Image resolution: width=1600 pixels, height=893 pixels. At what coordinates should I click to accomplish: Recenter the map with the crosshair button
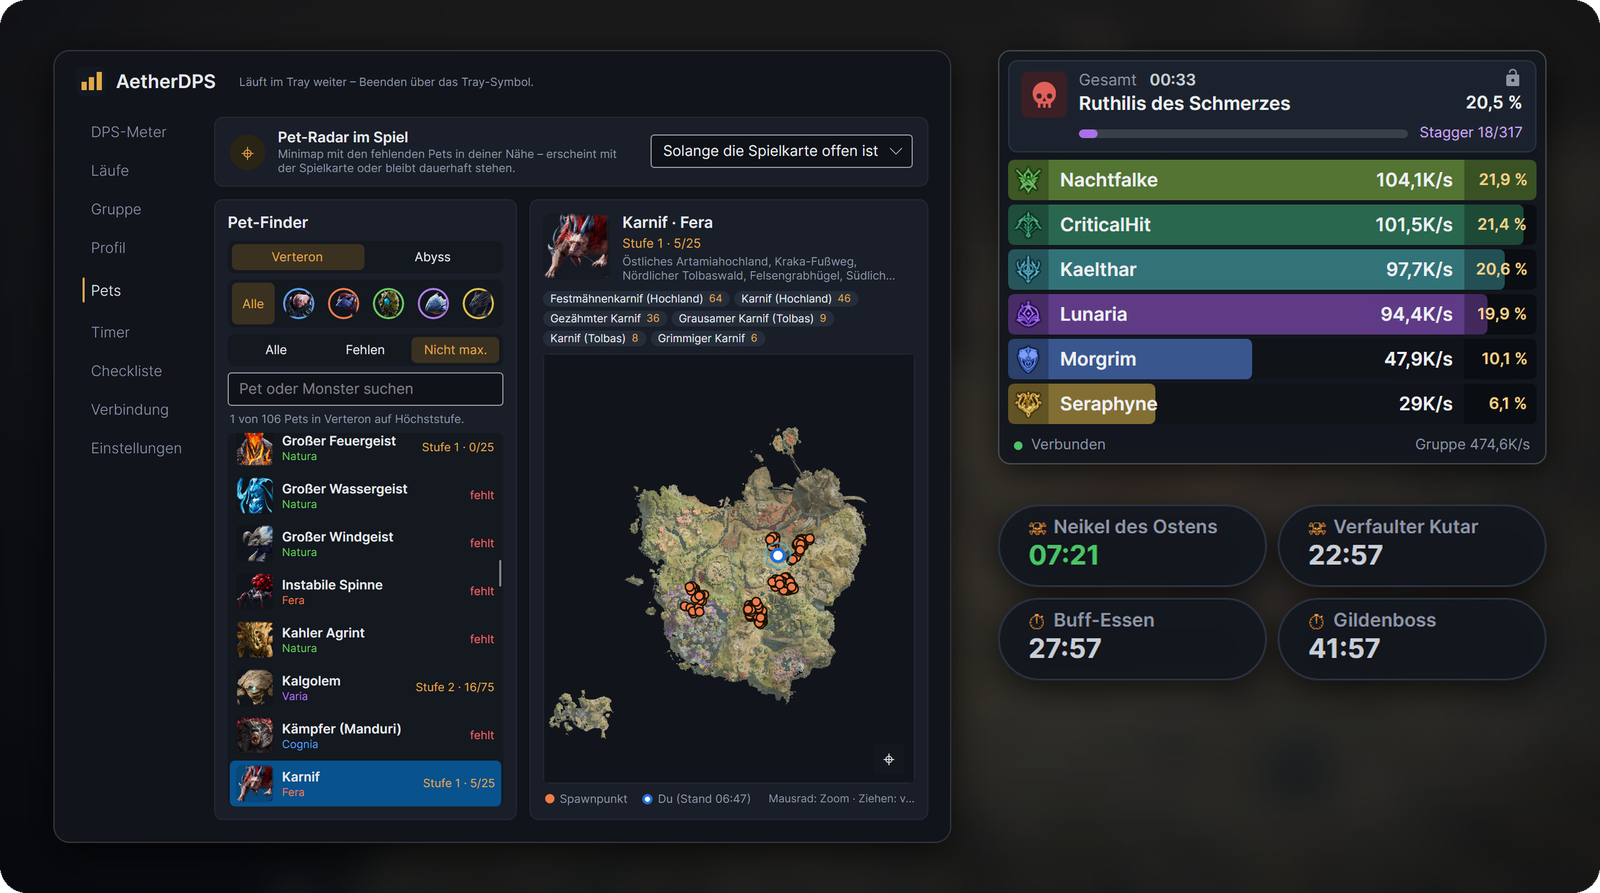pos(889,760)
